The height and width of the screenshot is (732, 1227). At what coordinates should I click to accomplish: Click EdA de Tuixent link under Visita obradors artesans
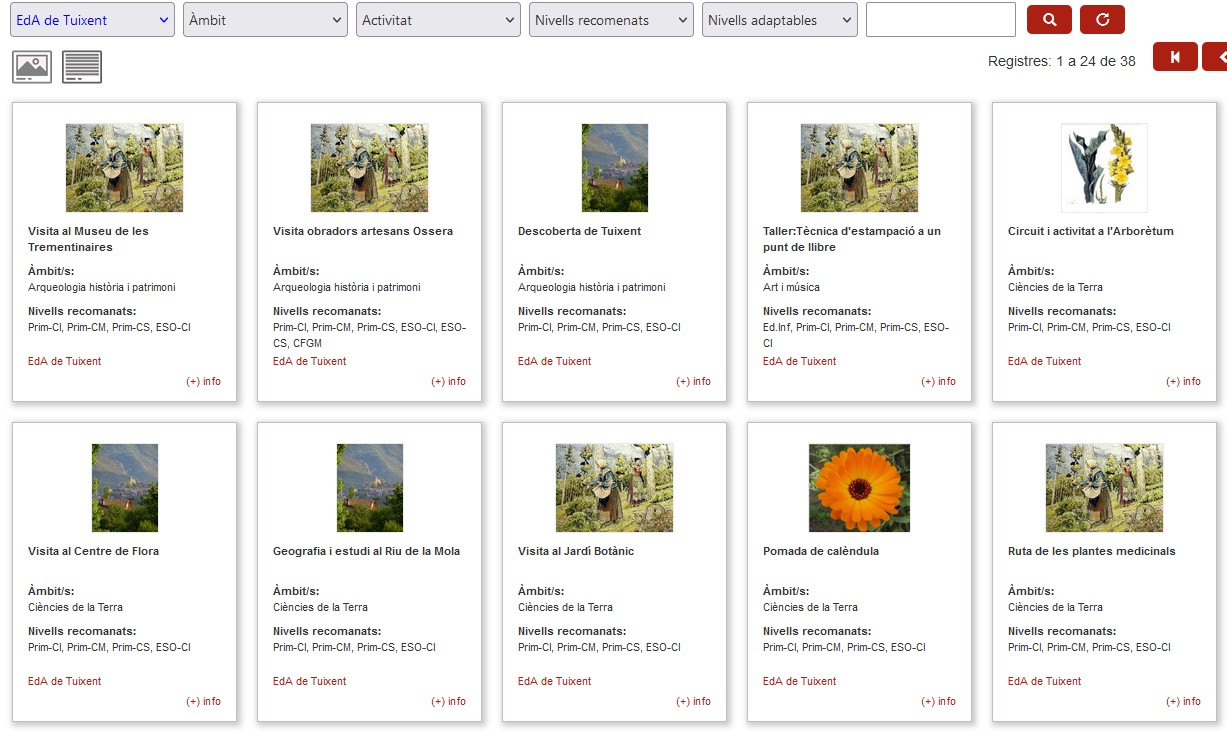click(310, 362)
